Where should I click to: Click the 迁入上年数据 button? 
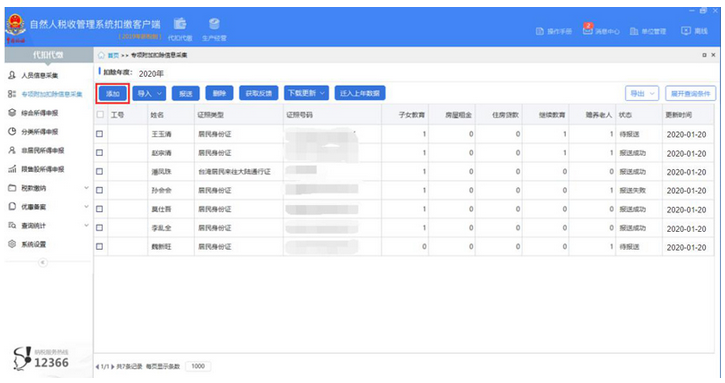point(360,93)
